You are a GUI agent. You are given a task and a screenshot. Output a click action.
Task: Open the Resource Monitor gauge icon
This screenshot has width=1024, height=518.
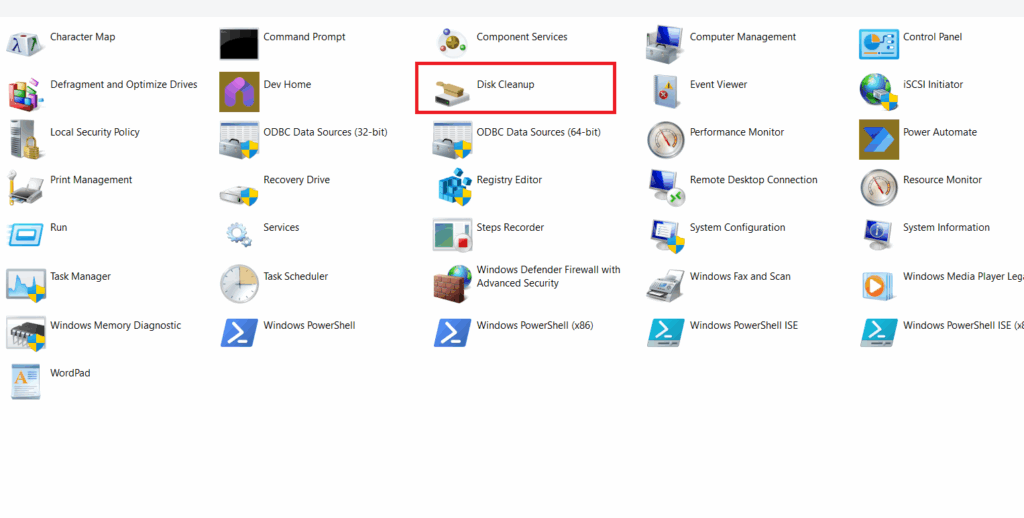point(878,187)
